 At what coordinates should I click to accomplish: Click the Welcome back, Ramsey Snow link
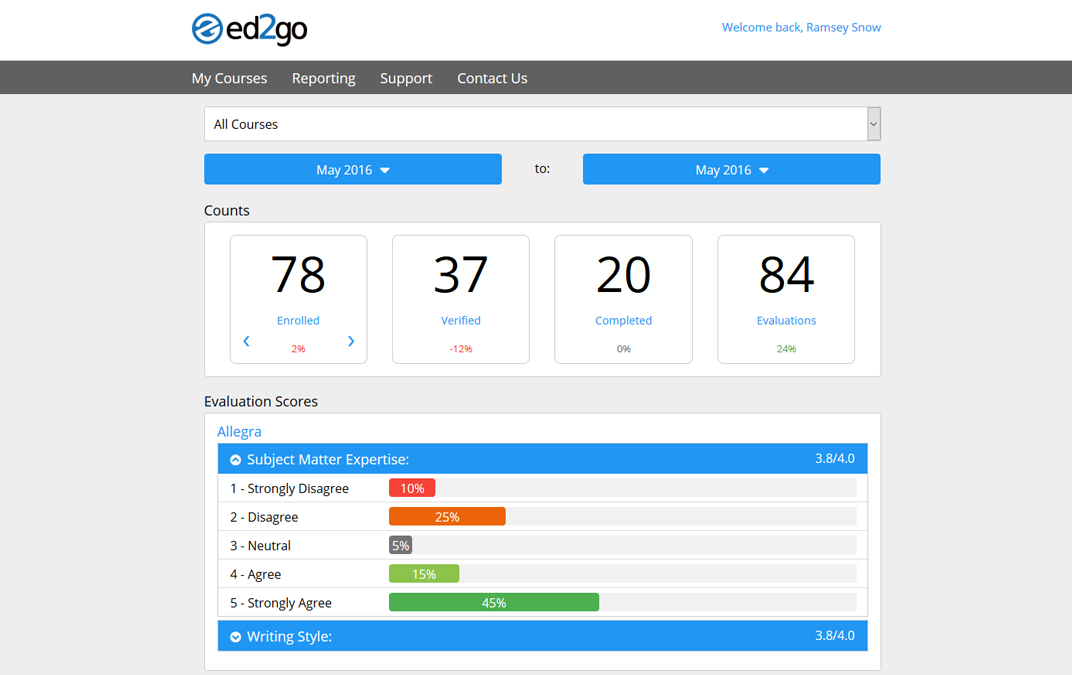point(801,28)
